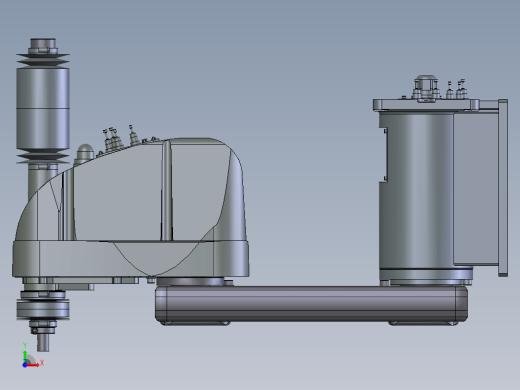The height and width of the screenshot is (390, 520).
Task: Pick the top cap of the vertical shaft
Action: pyautogui.click(x=43, y=46)
